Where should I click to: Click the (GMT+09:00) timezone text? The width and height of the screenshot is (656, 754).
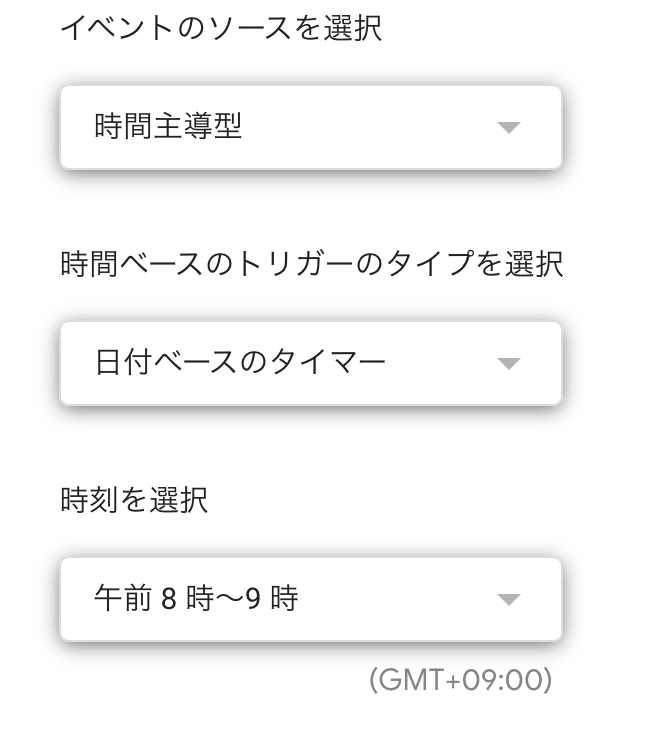[460, 681]
